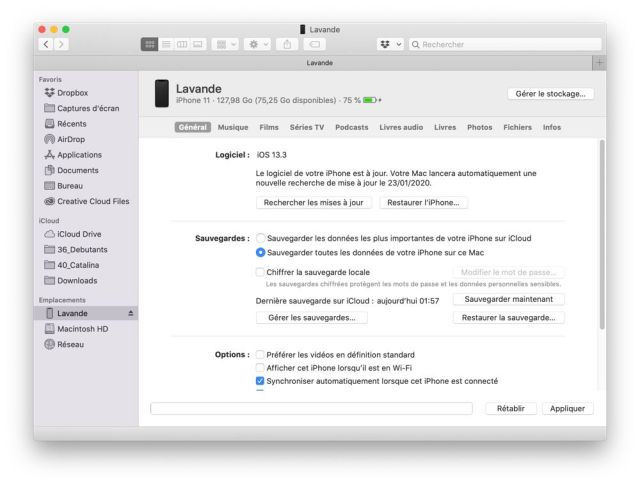Open Réseau in the sidebar
640x485 pixels.
pos(64,344)
